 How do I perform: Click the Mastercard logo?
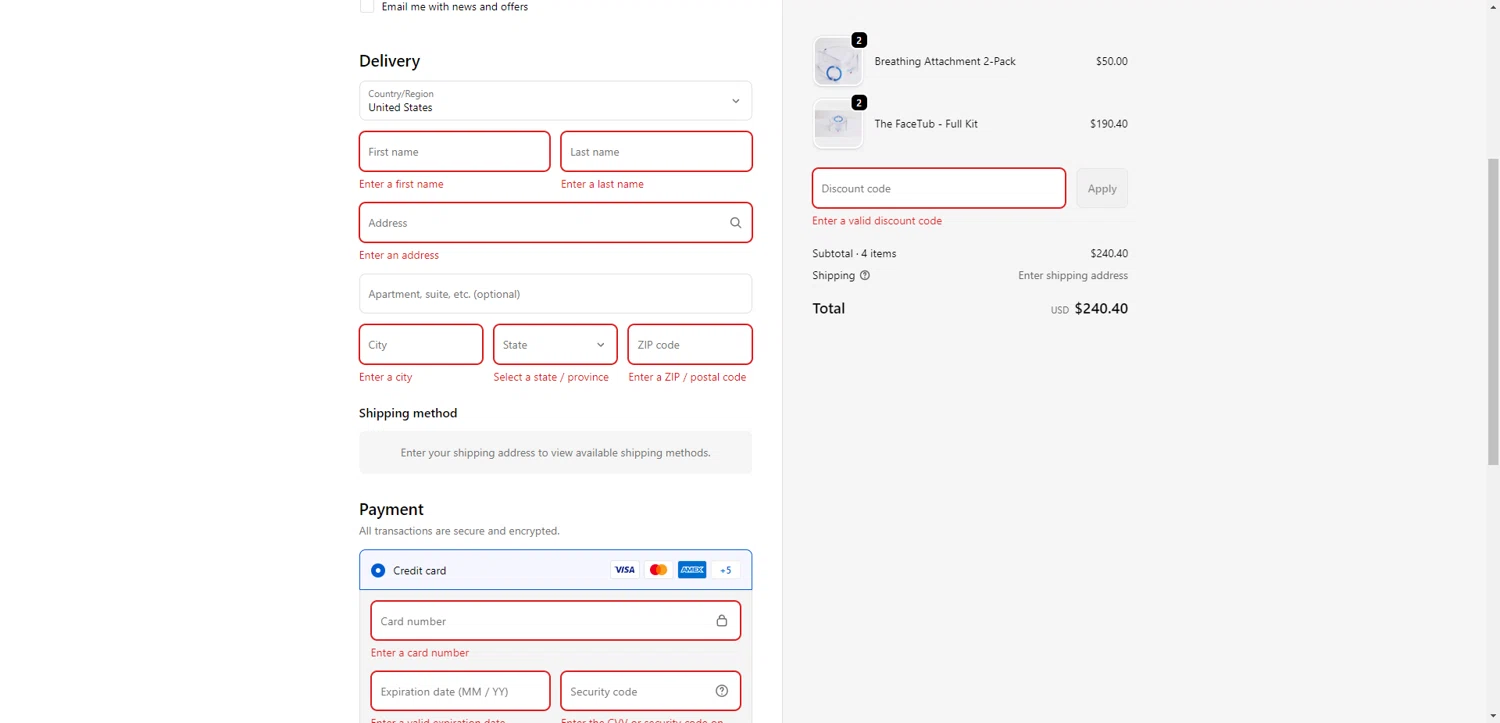point(658,570)
